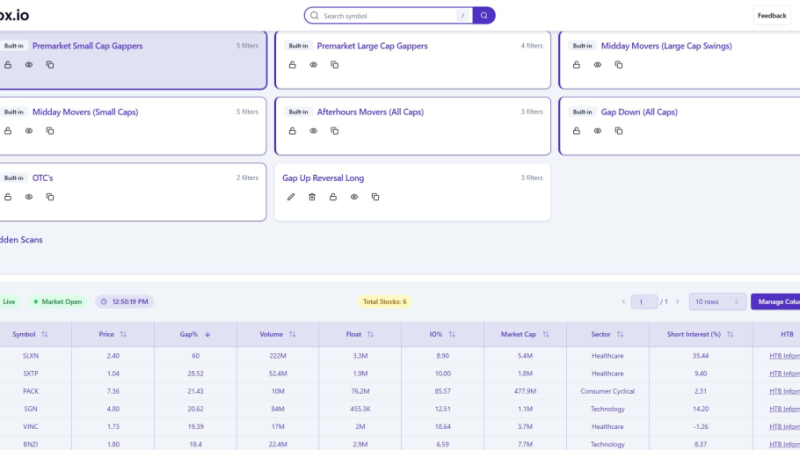Duplicate the Midday Movers (Large Cap Swings) scan
Viewport: 800px width, 450px height.
coord(618,65)
